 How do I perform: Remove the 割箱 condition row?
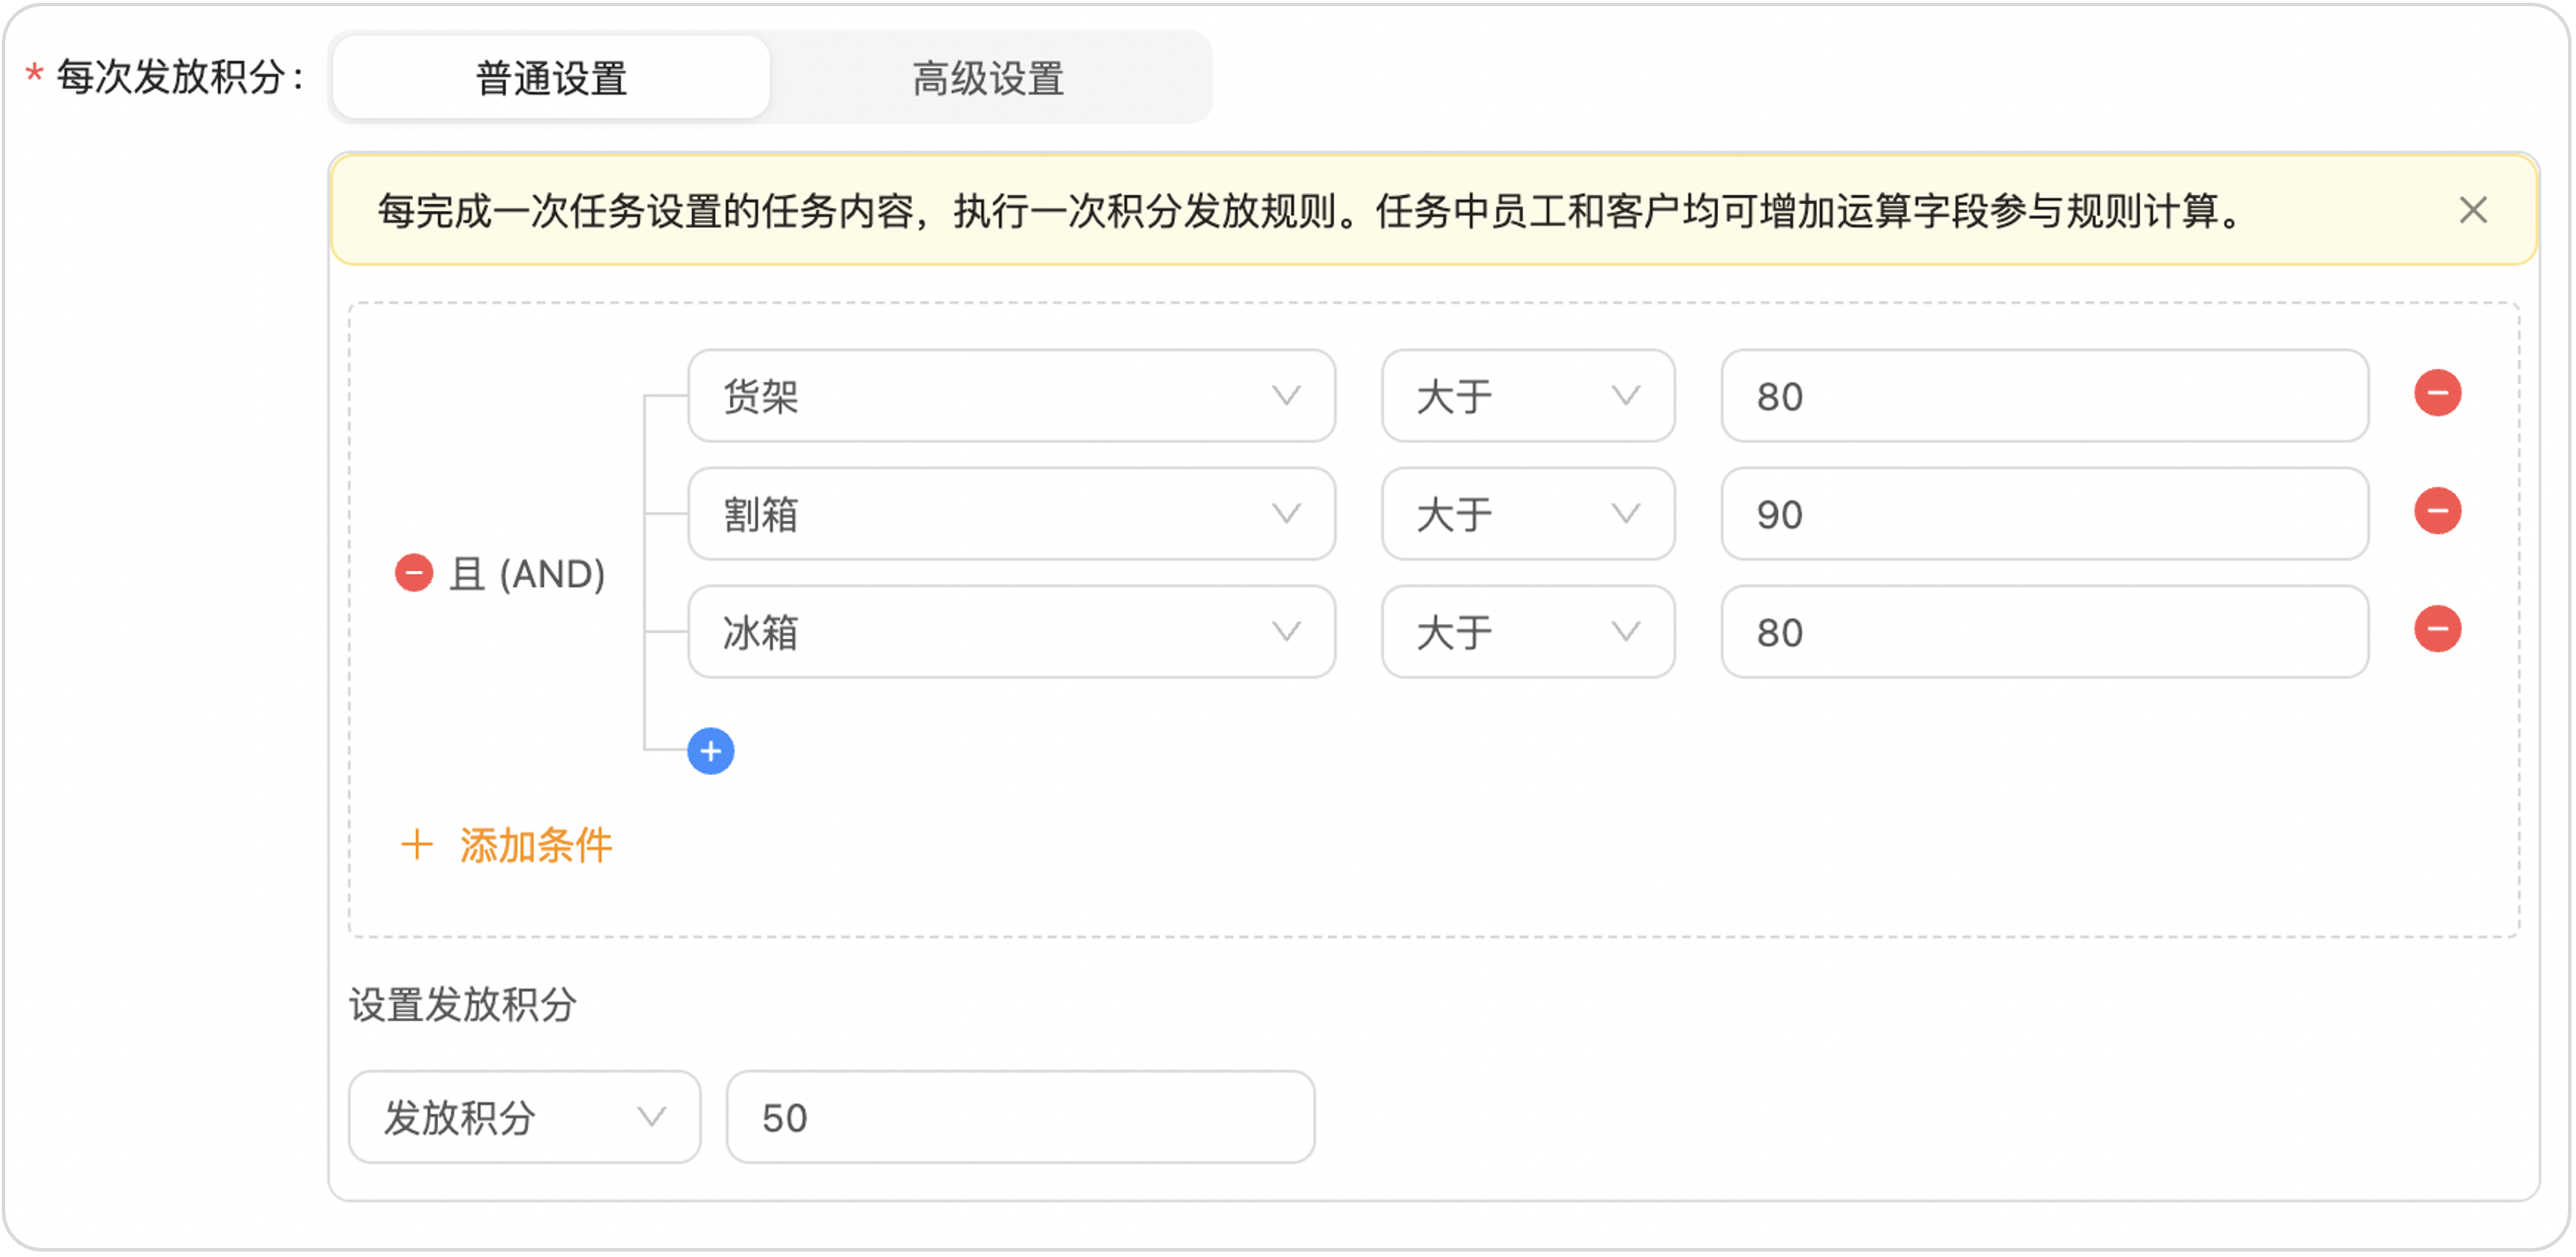tap(2437, 511)
